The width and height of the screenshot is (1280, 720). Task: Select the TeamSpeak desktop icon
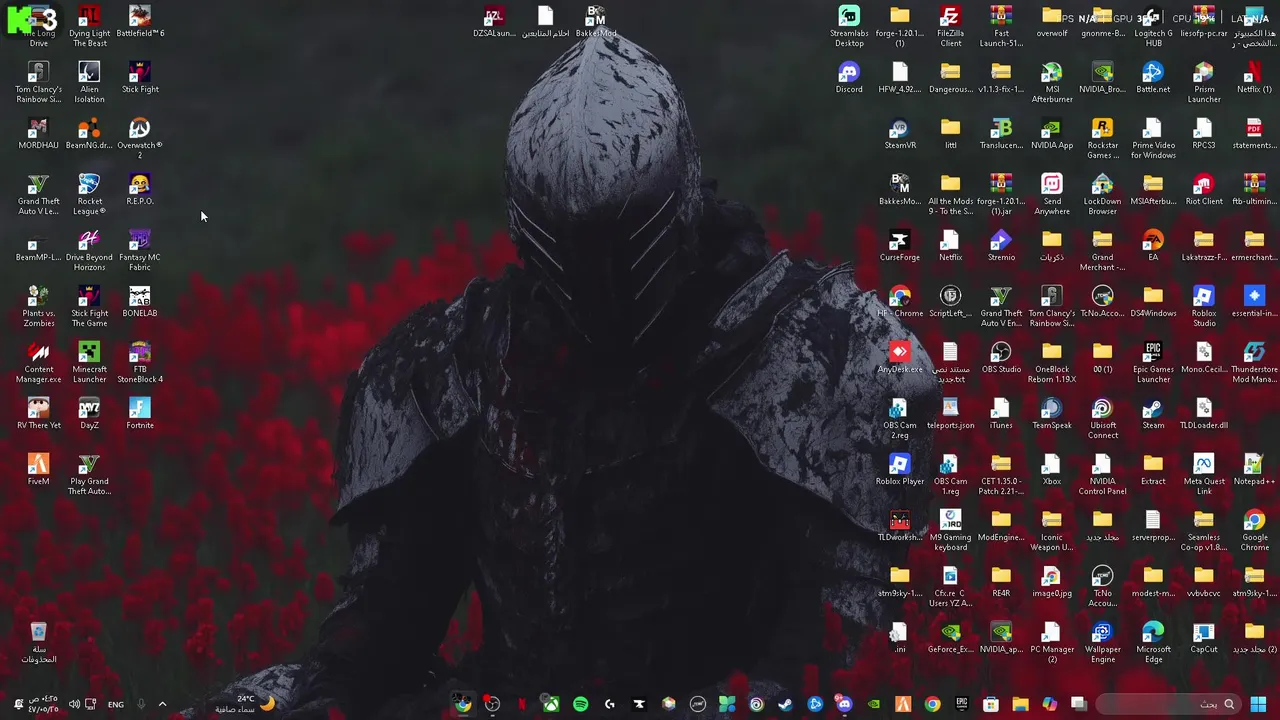1052,415
